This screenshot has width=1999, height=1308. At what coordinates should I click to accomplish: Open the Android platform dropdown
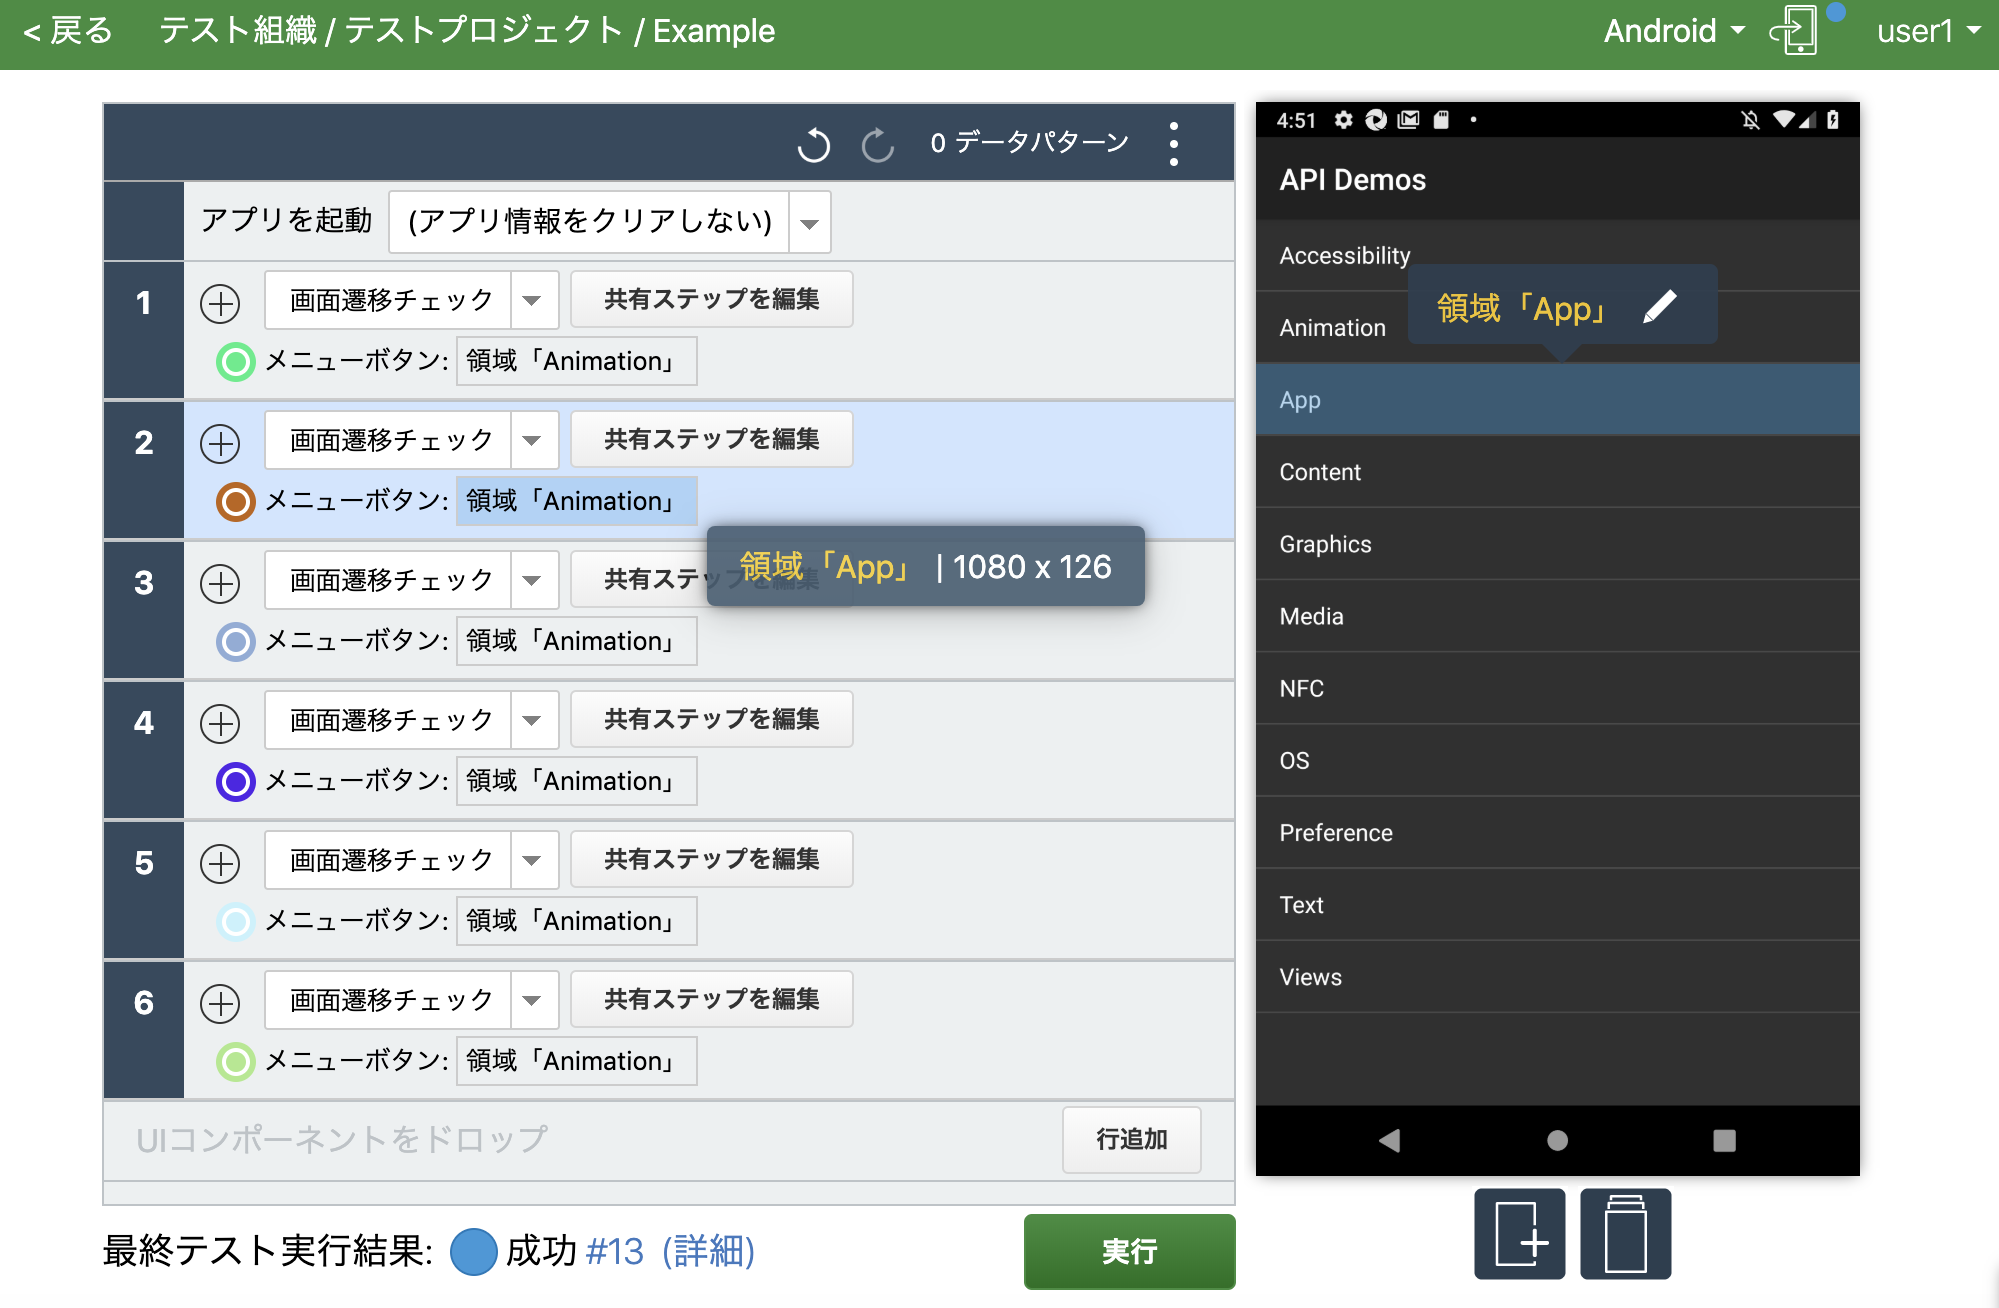(1674, 31)
